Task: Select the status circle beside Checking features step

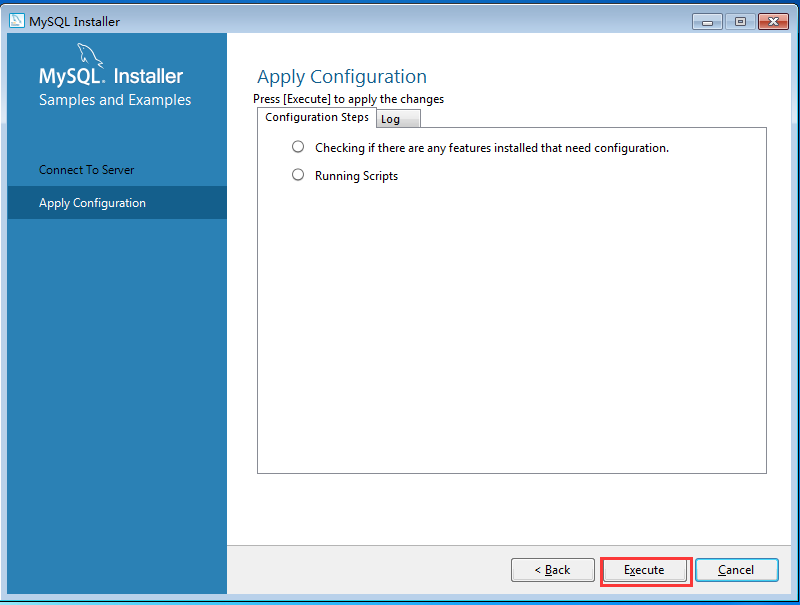Action: (x=297, y=146)
